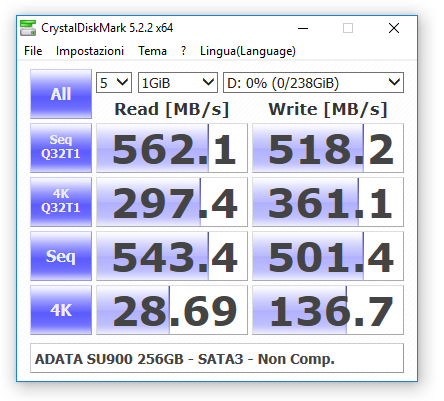Click the CrystalDiskMark app icon in title bar
Viewport: 444px width, 401px height.
[28, 28]
